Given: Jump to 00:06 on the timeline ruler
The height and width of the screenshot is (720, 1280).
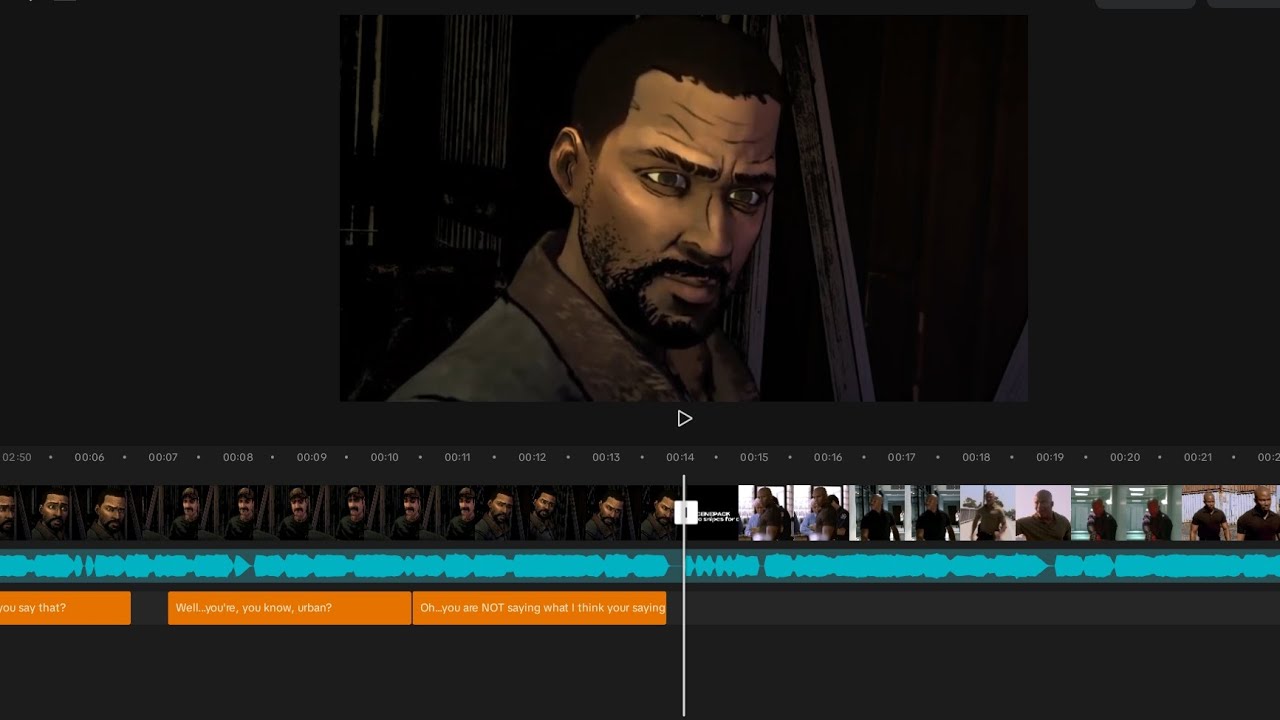Looking at the screenshot, I should coord(89,457).
